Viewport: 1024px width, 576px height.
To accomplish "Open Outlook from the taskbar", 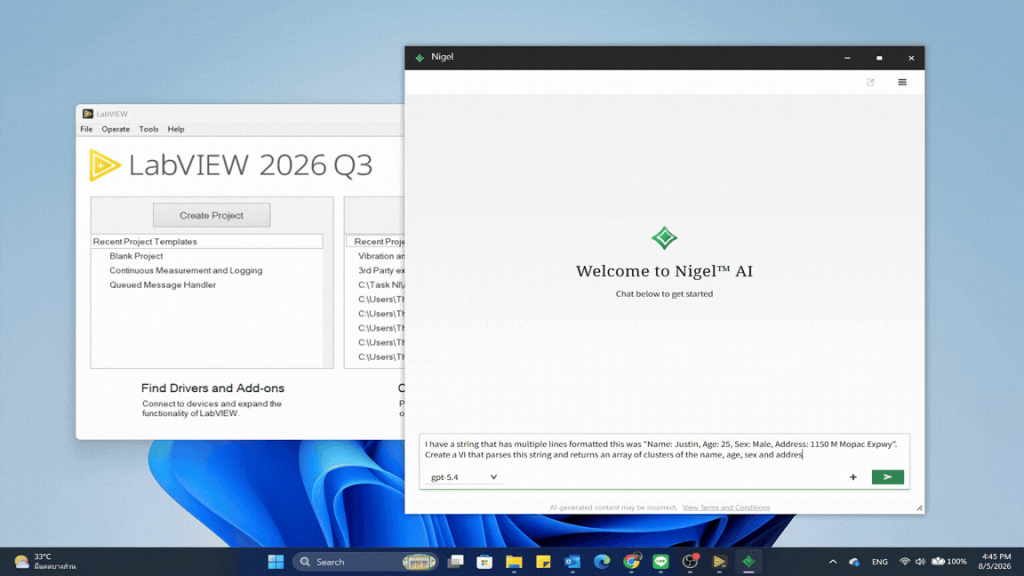I will click(573, 562).
